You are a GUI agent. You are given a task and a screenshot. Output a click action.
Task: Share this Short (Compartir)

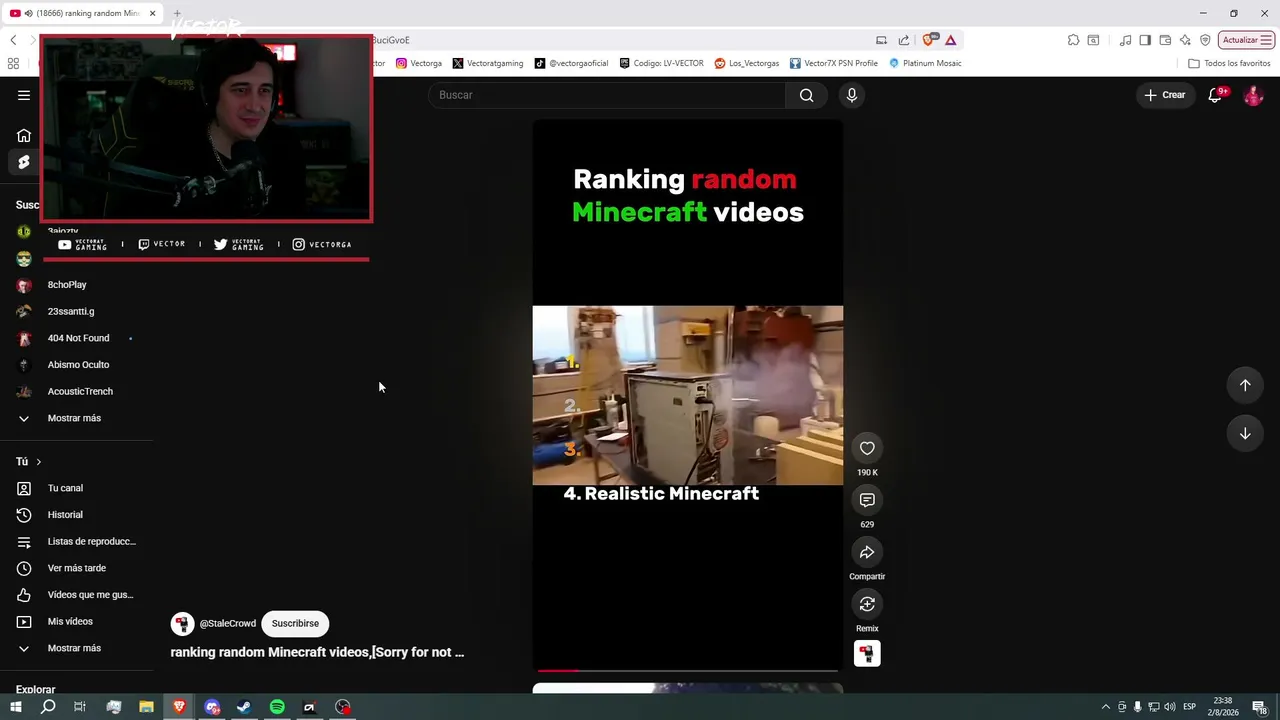(x=867, y=552)
